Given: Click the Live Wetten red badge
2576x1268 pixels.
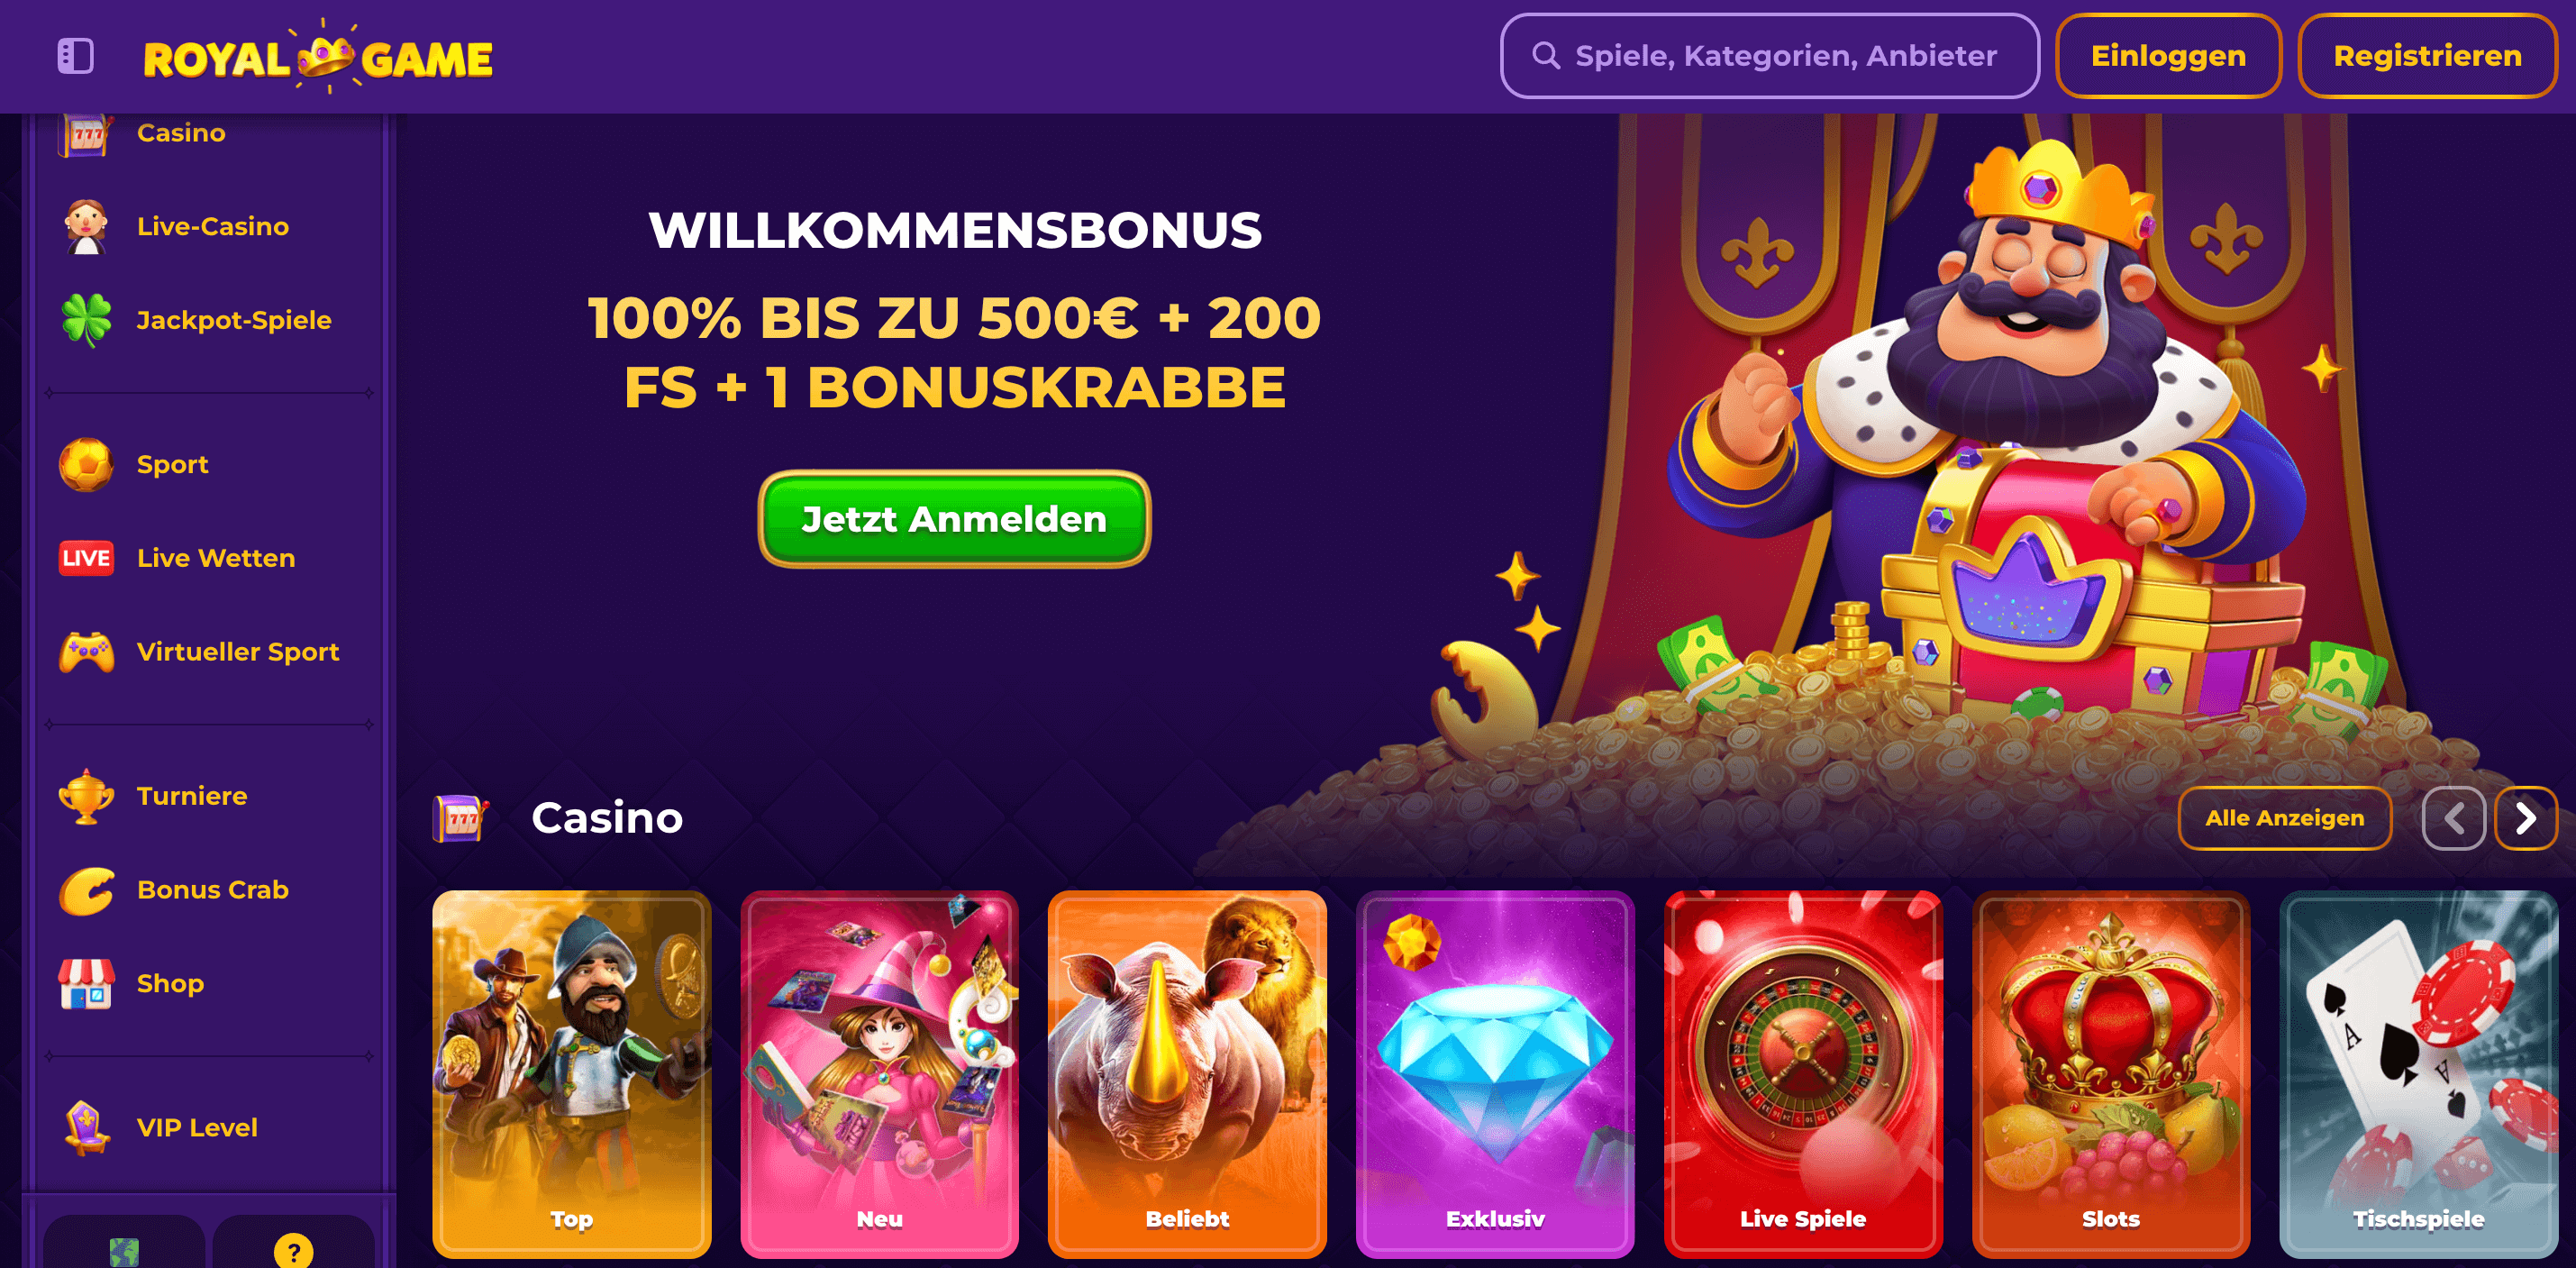Looking at the screenshot, I should [x=86, y=558].
